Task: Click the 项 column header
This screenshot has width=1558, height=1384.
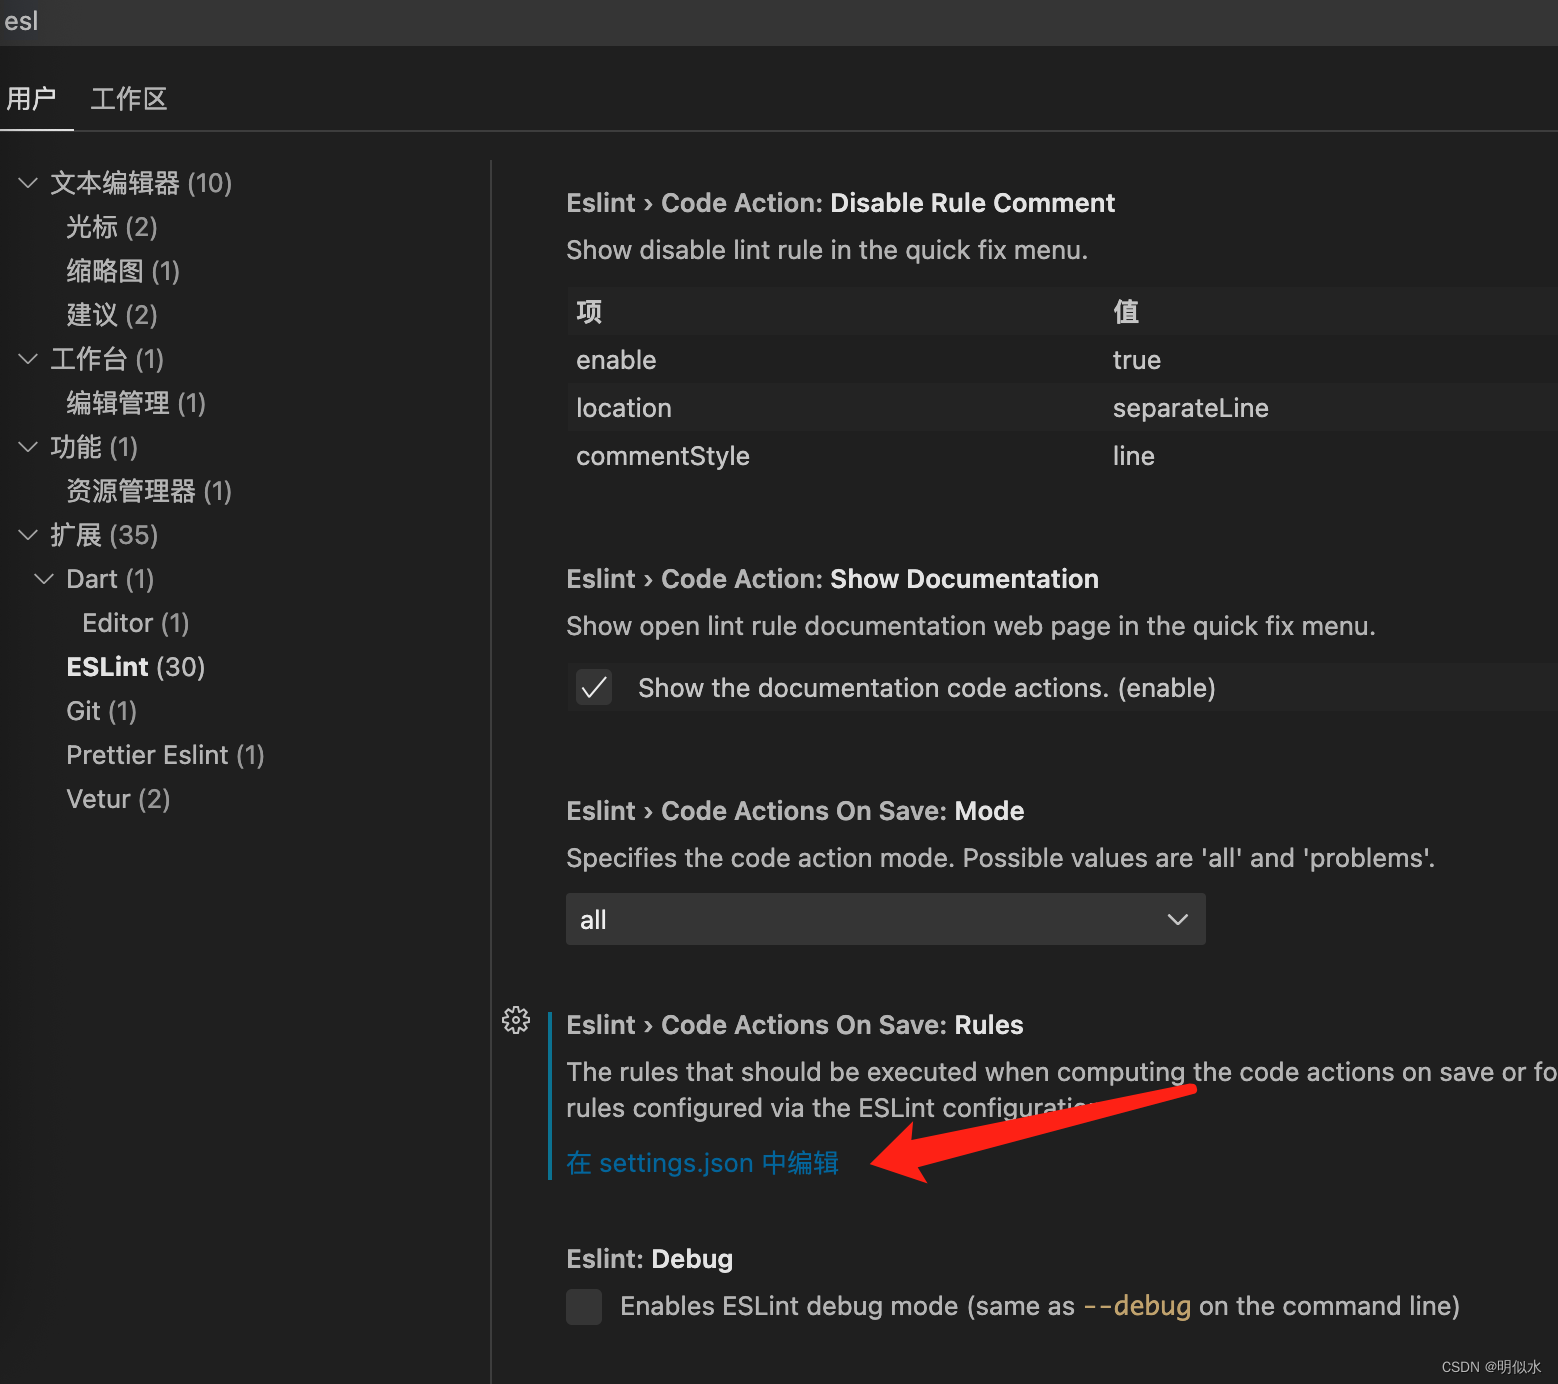Action: (x=589, y=312)
